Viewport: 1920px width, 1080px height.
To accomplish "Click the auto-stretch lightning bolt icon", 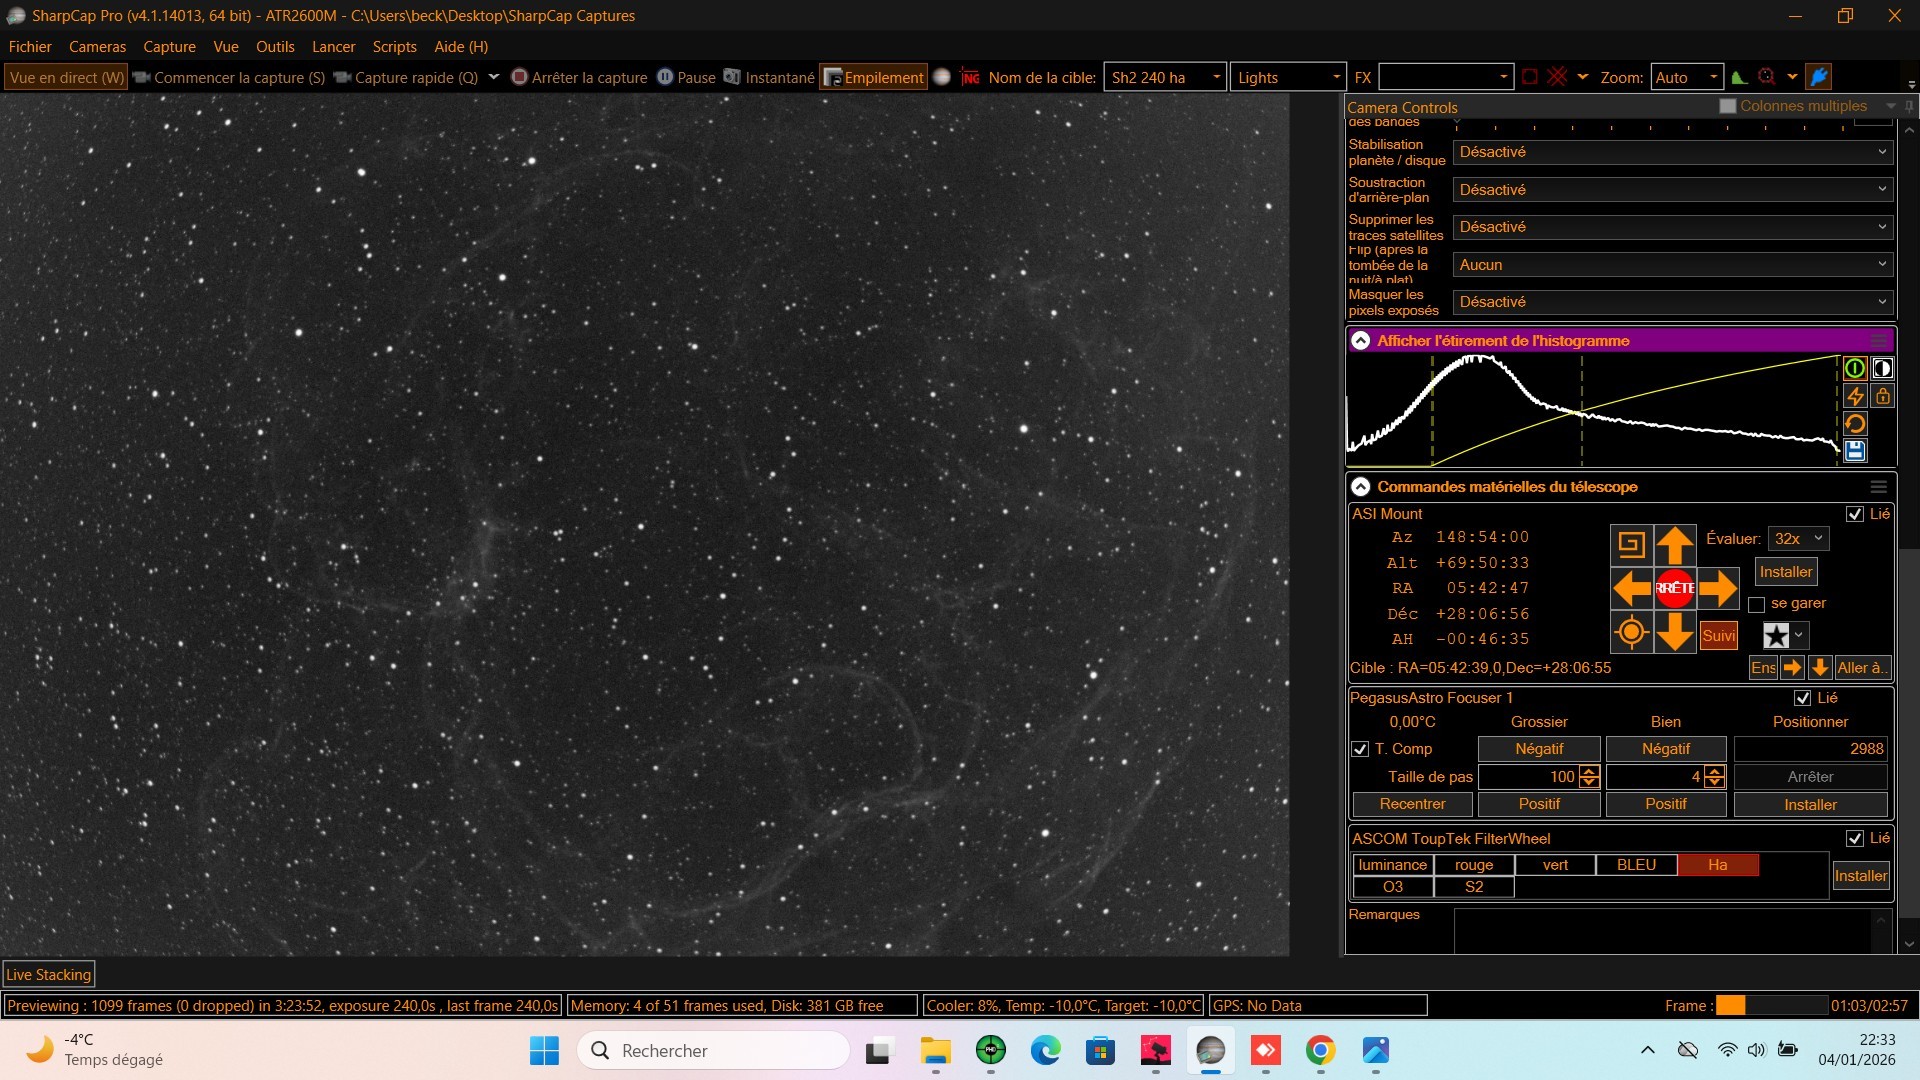I will (x=1855, y=397).
